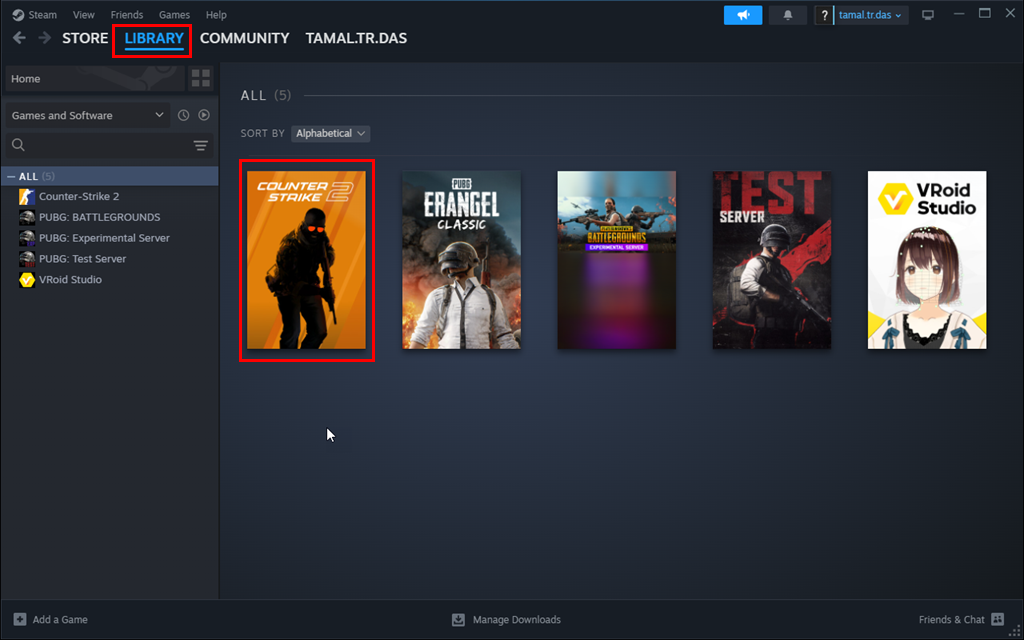
Task: Click Counter-Strike 2 icon in sidebar list
Action: click(27, 196)
